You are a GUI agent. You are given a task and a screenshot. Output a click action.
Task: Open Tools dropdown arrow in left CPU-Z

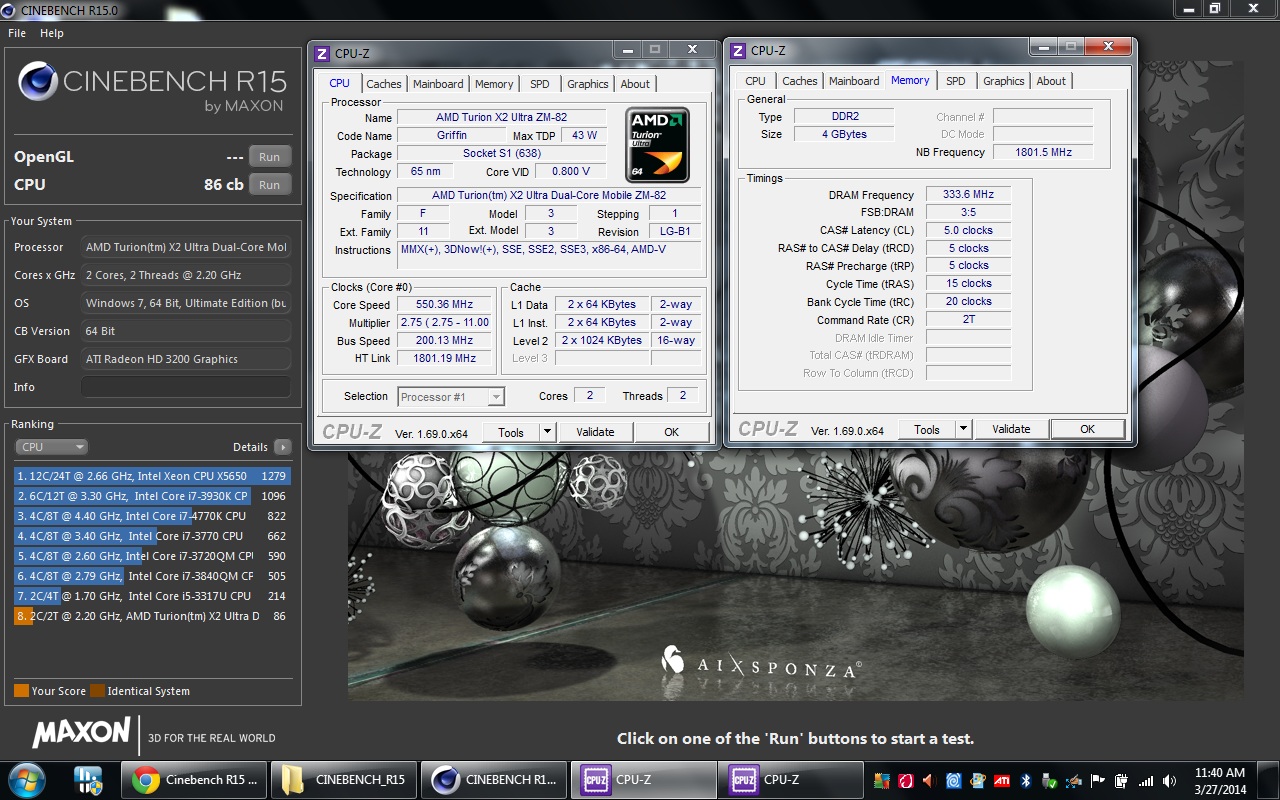pyautogui.click(x=547, y=432)
